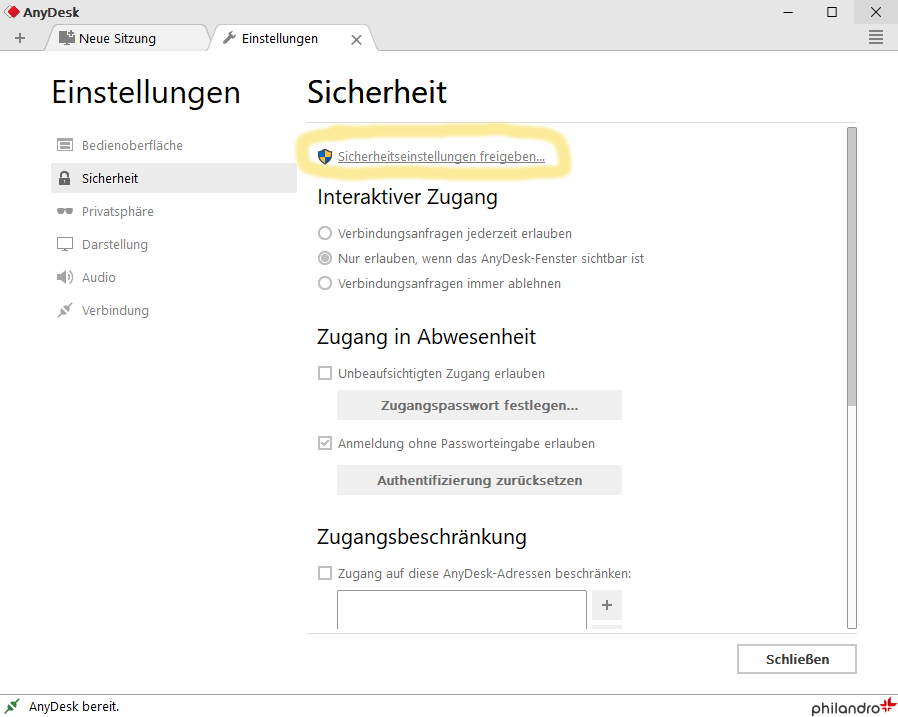Open Verbindung settings category
This screenshot has height=717, width=898.
(x=174, y=310)
